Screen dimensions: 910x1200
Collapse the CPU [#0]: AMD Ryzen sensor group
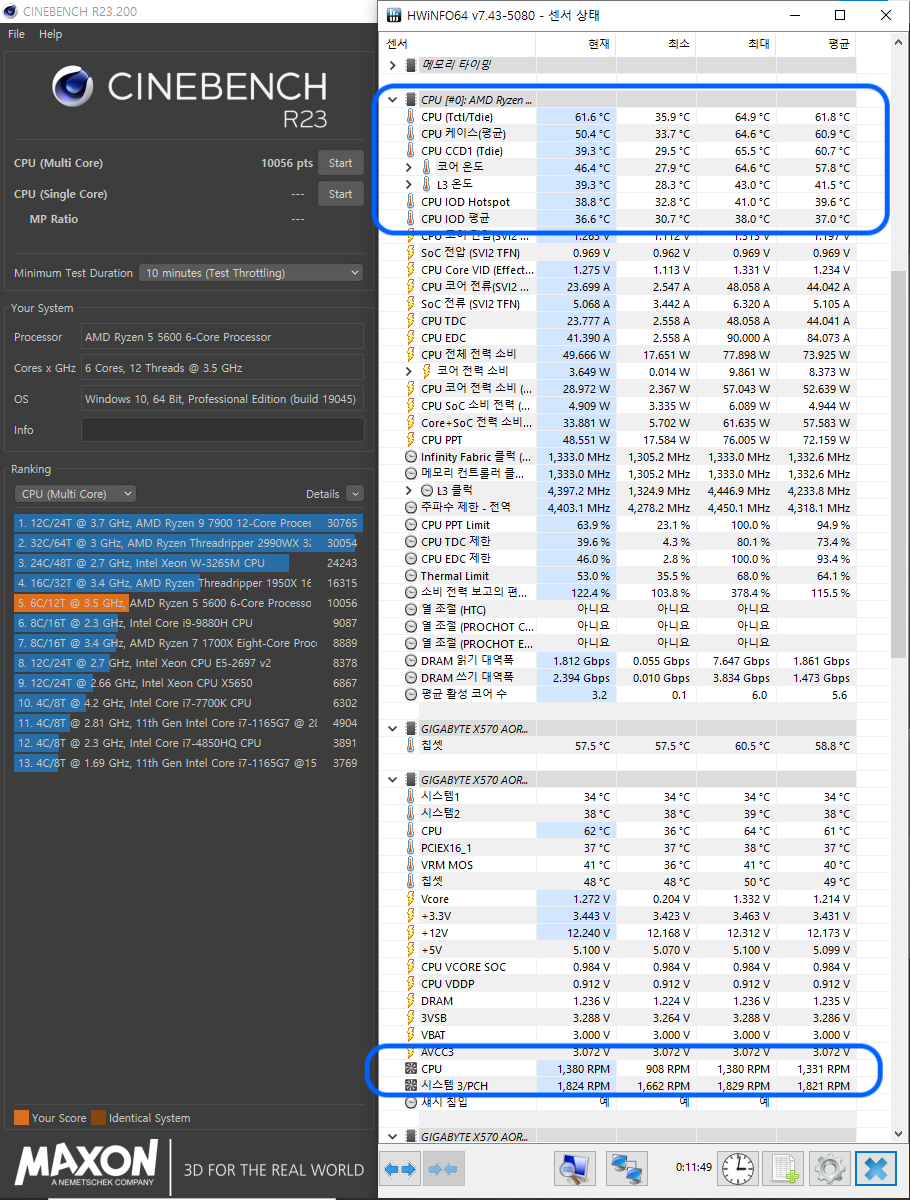[393, 100]
